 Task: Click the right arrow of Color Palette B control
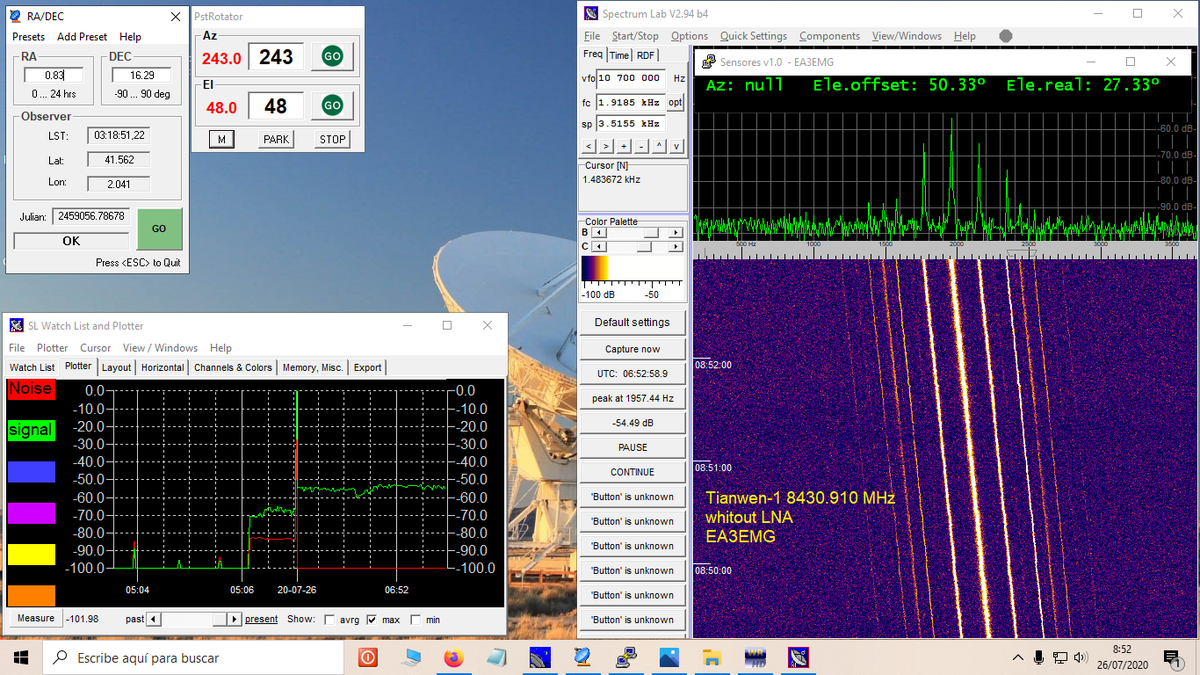677,231
